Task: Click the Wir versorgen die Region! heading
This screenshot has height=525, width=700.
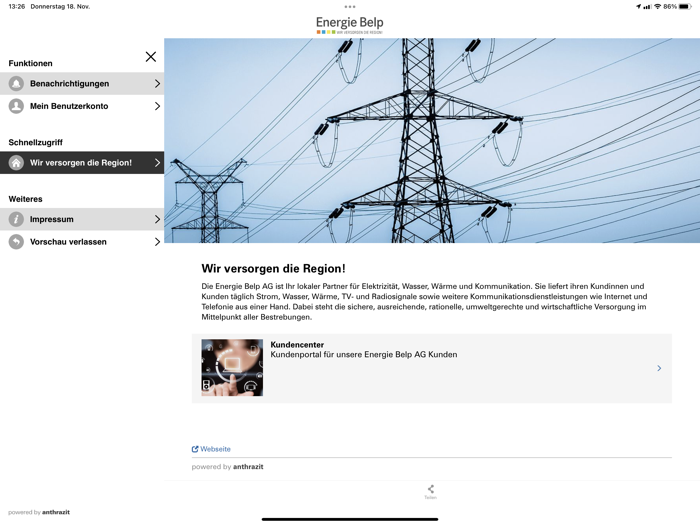Action: 273,269
